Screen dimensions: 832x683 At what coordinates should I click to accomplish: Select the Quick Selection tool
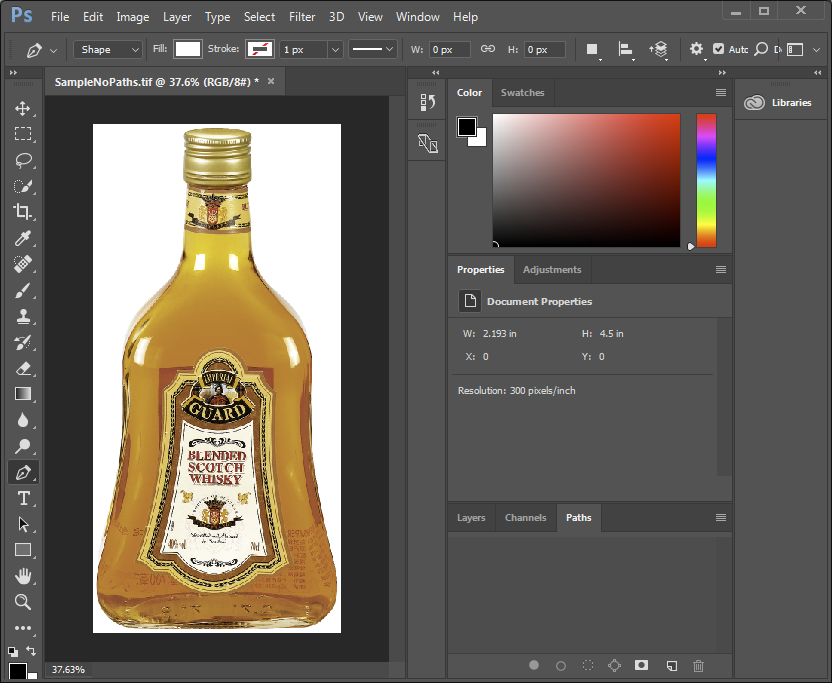click(22, 186)
